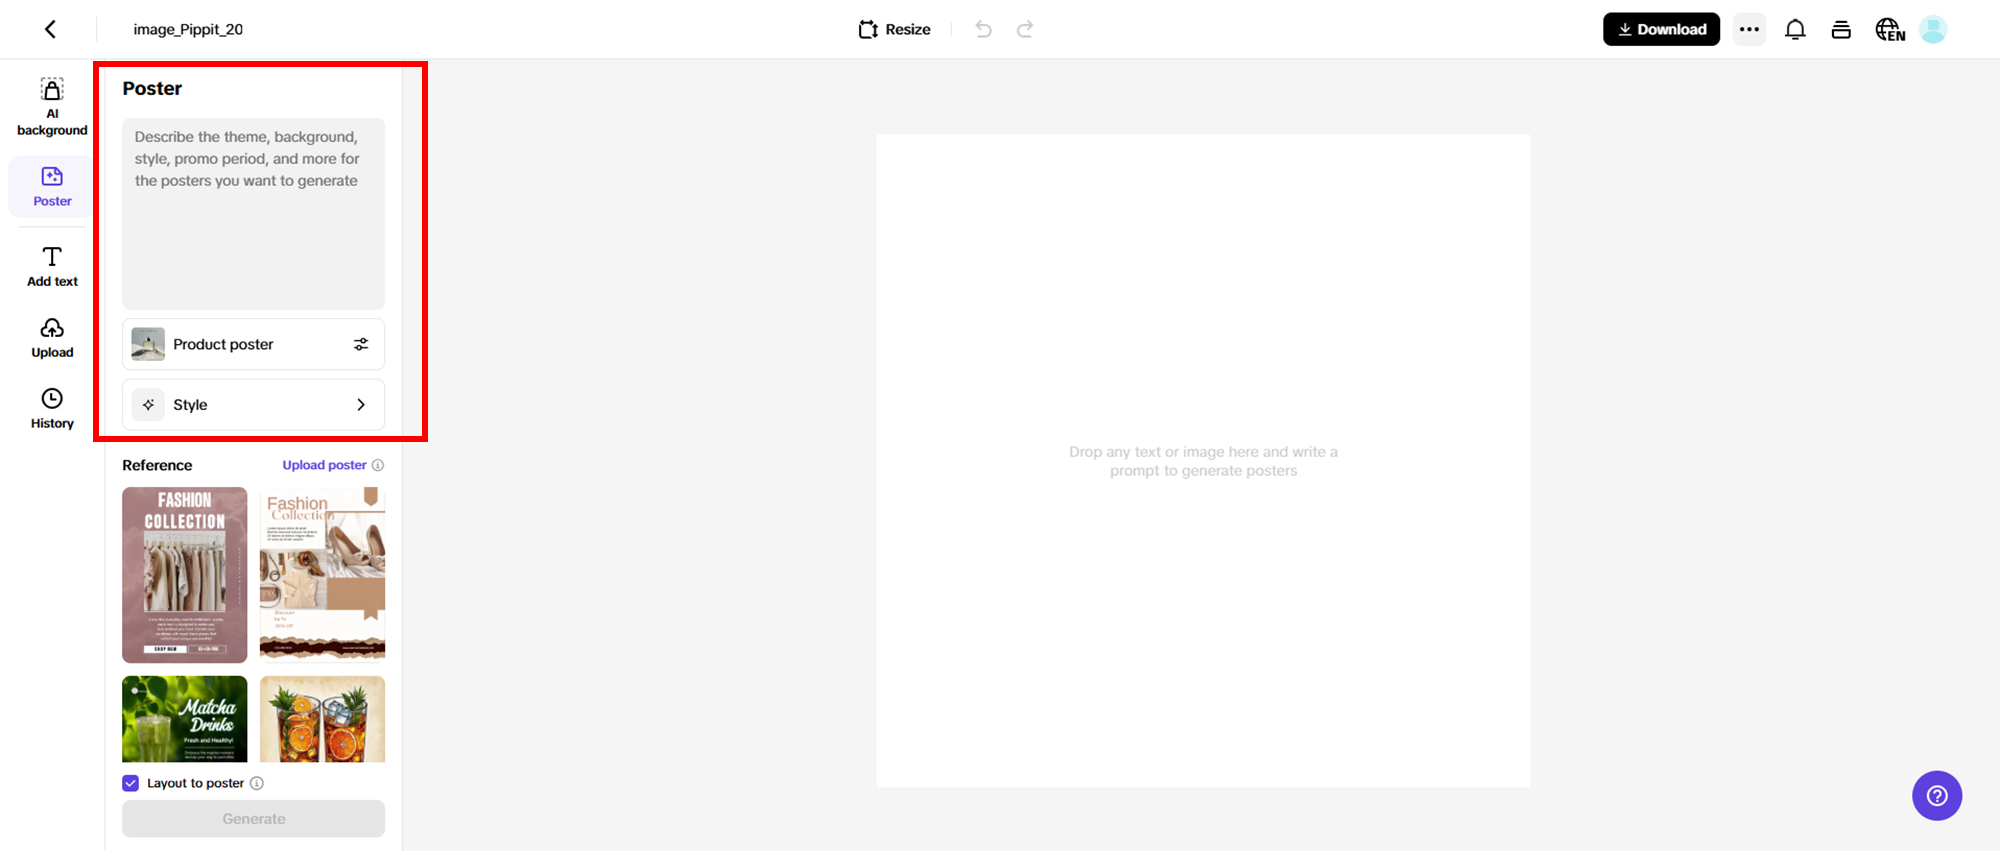
Task: Open the stacked cards icon in header
Action: point(1841,29)
